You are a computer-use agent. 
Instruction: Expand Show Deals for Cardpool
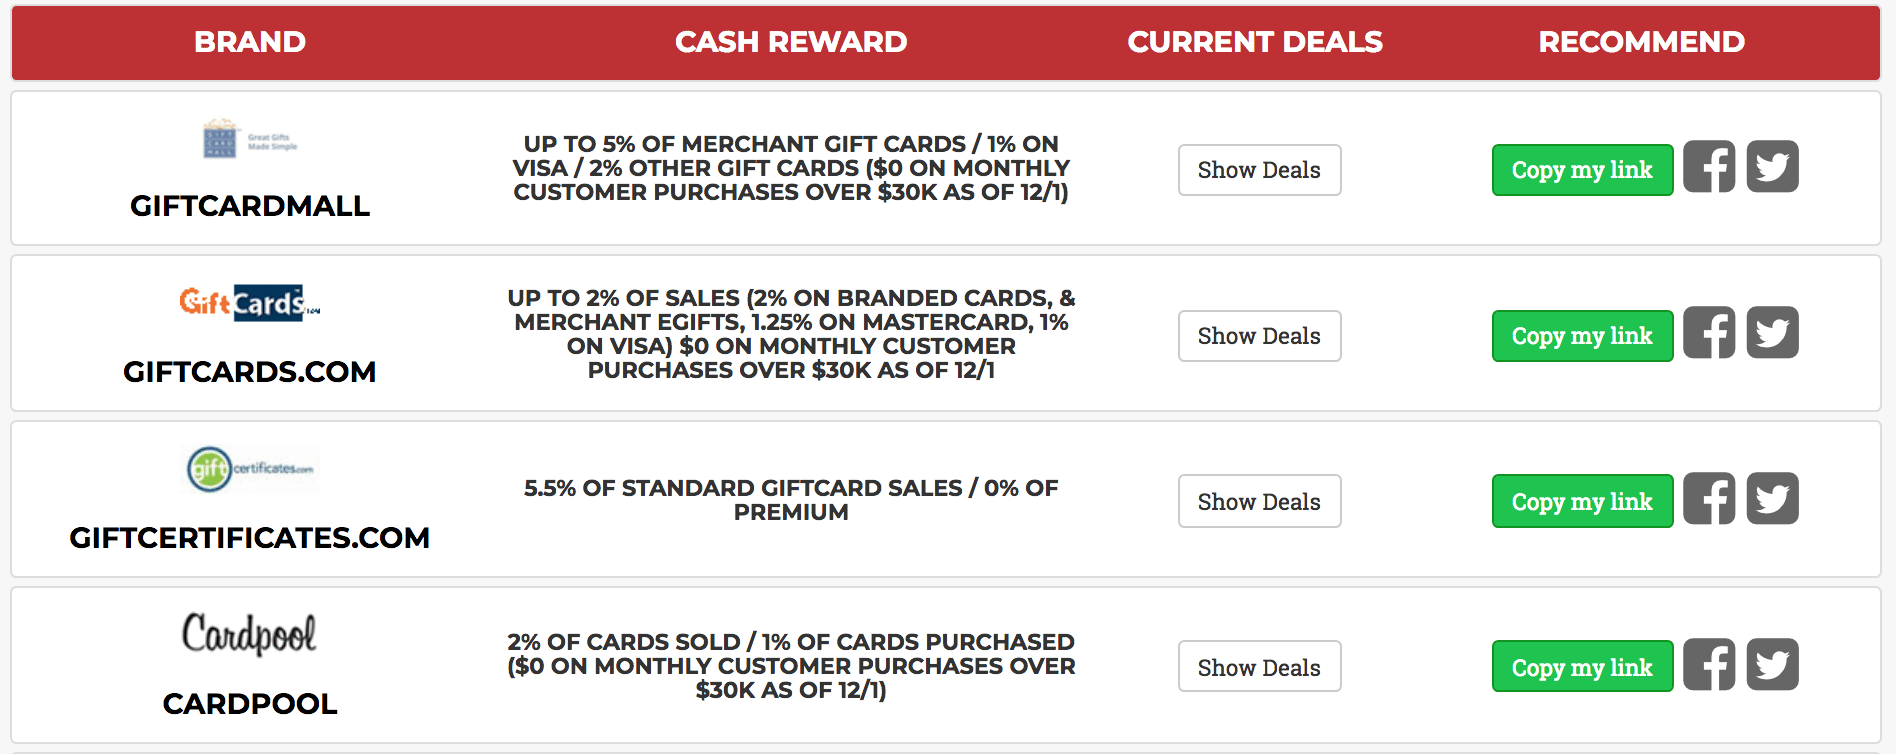[1259, 667]
